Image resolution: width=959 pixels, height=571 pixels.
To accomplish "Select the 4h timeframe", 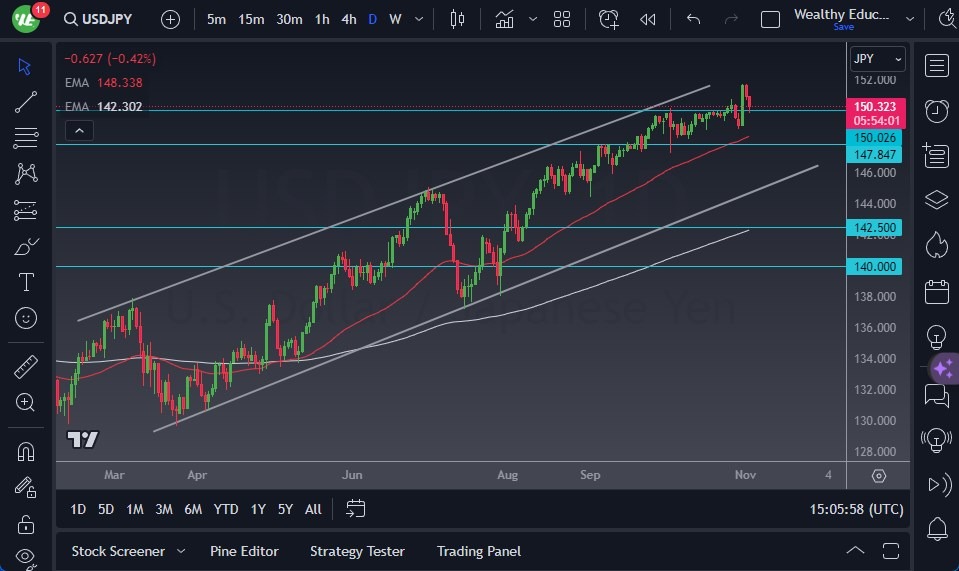I will [348, 19].
